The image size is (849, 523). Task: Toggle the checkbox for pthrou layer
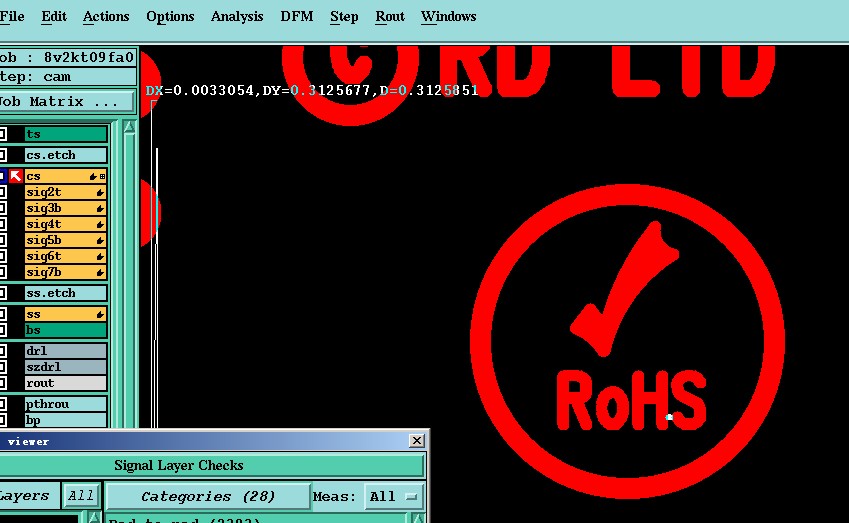pyautogui.click(x=3, y=404)
